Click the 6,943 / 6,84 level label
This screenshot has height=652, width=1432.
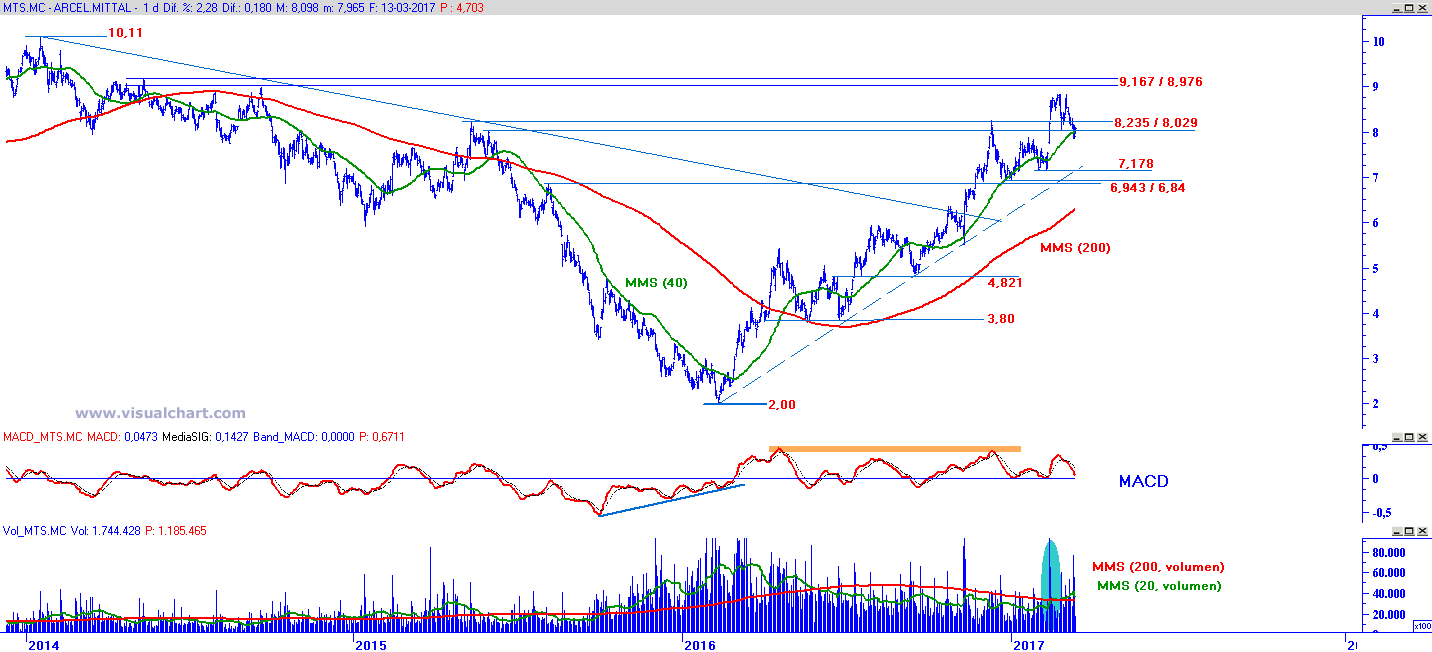[x=1147, y=187]
